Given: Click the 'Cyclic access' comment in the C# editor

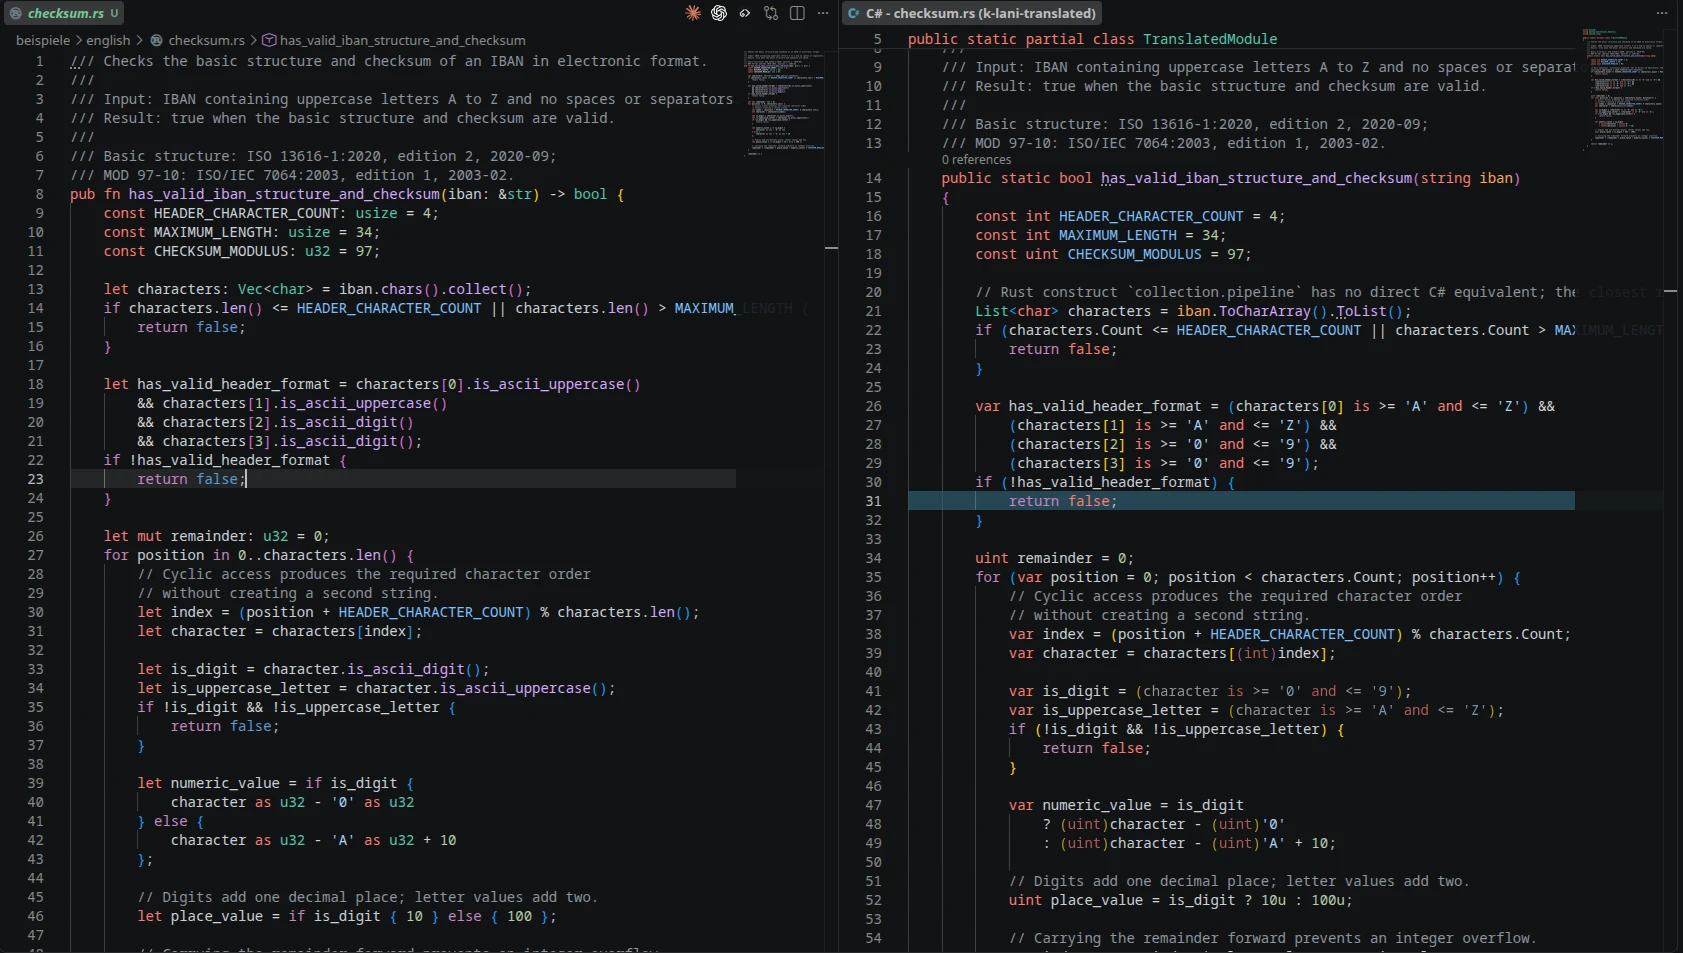Looking at the screenshot, I should 1235,596.
